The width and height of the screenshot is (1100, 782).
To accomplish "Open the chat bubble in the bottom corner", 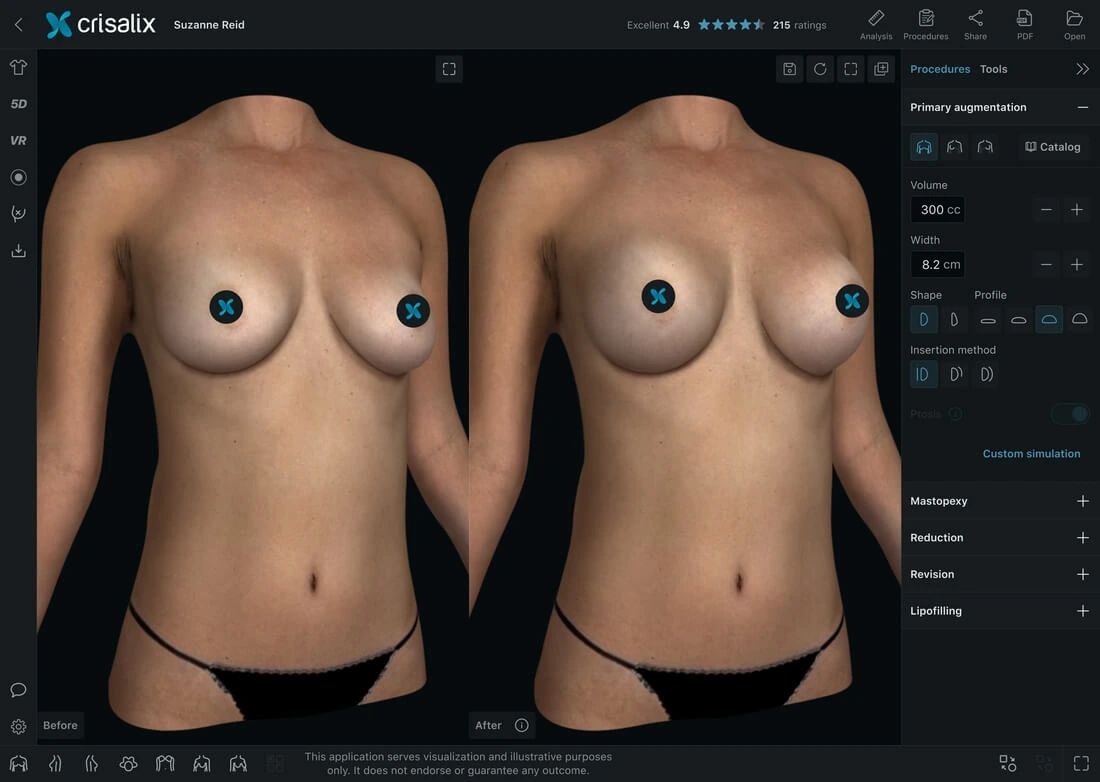I will [17, 689].
